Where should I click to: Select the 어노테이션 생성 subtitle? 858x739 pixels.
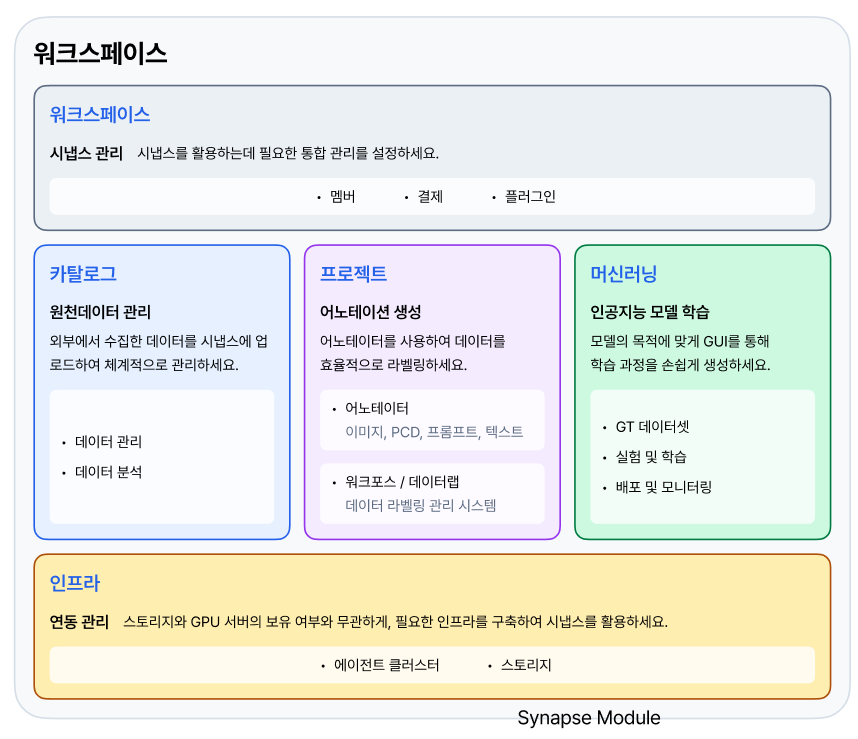370,312
